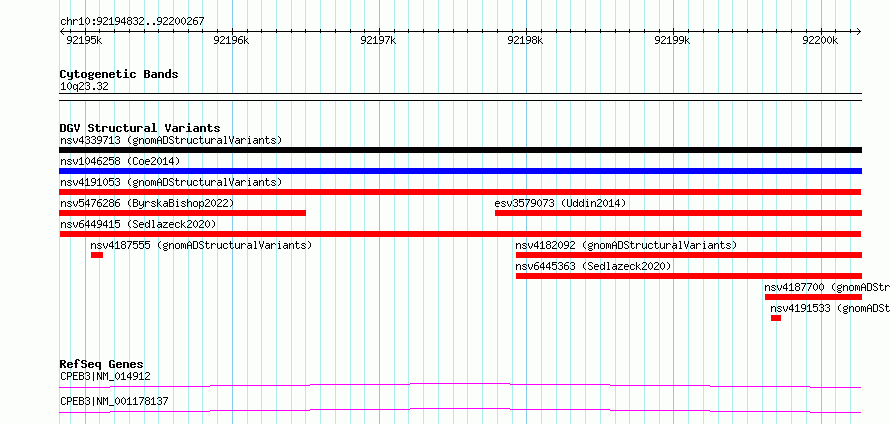Open the nsv6449415 (Sedlazeck2020) label
This screenshot has height=424, width=890.
(x=138, y=224)
